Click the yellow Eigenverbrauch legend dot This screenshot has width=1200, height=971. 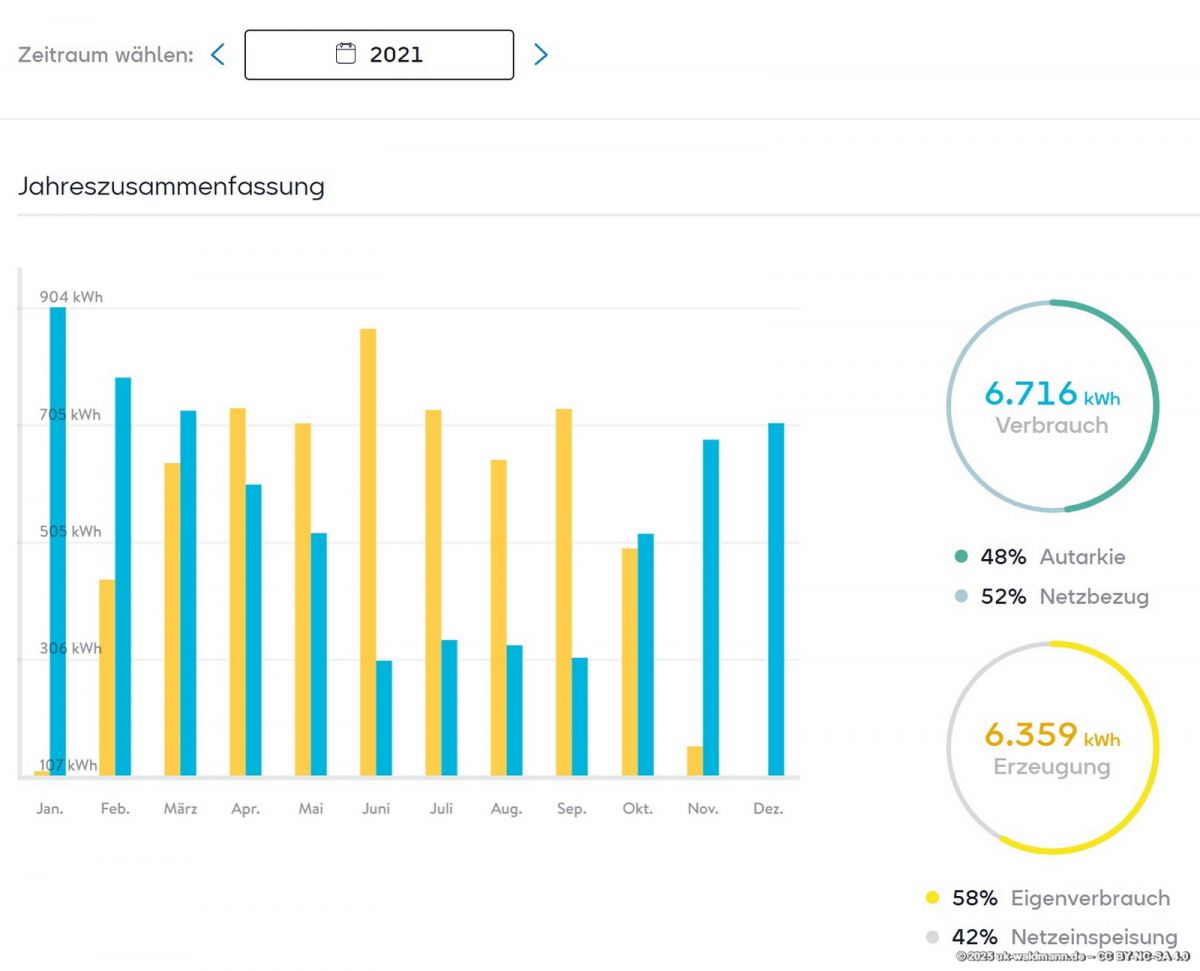(x=933, y=898)
